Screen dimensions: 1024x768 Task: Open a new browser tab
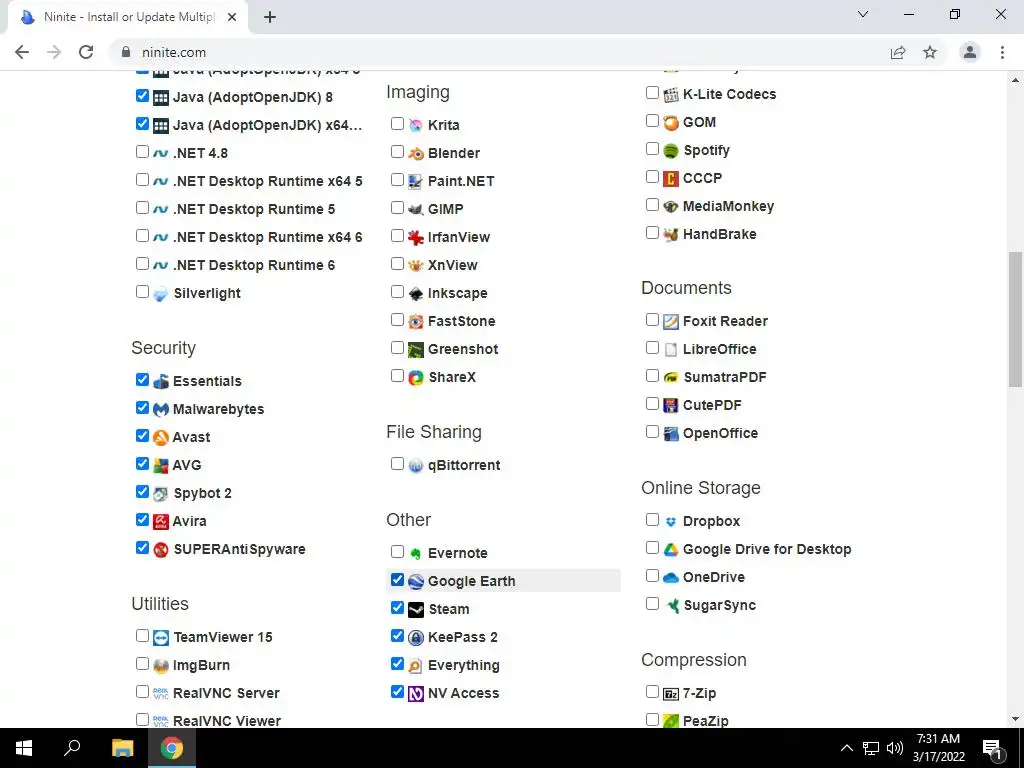click(x=270, y=18)
